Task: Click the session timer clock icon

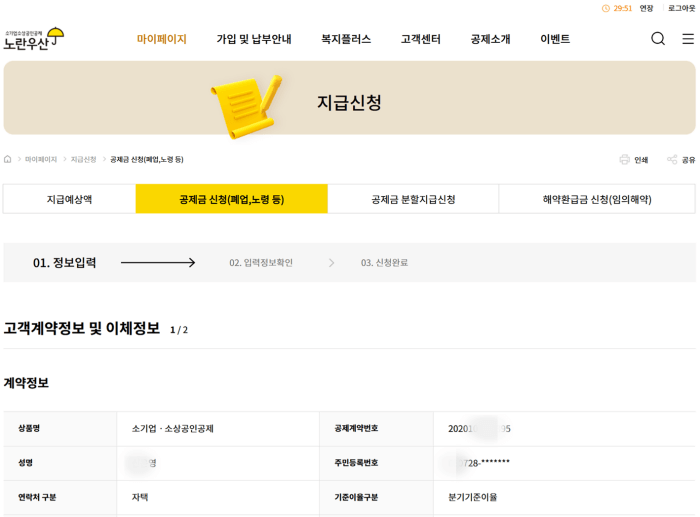Action: point(605,8)
